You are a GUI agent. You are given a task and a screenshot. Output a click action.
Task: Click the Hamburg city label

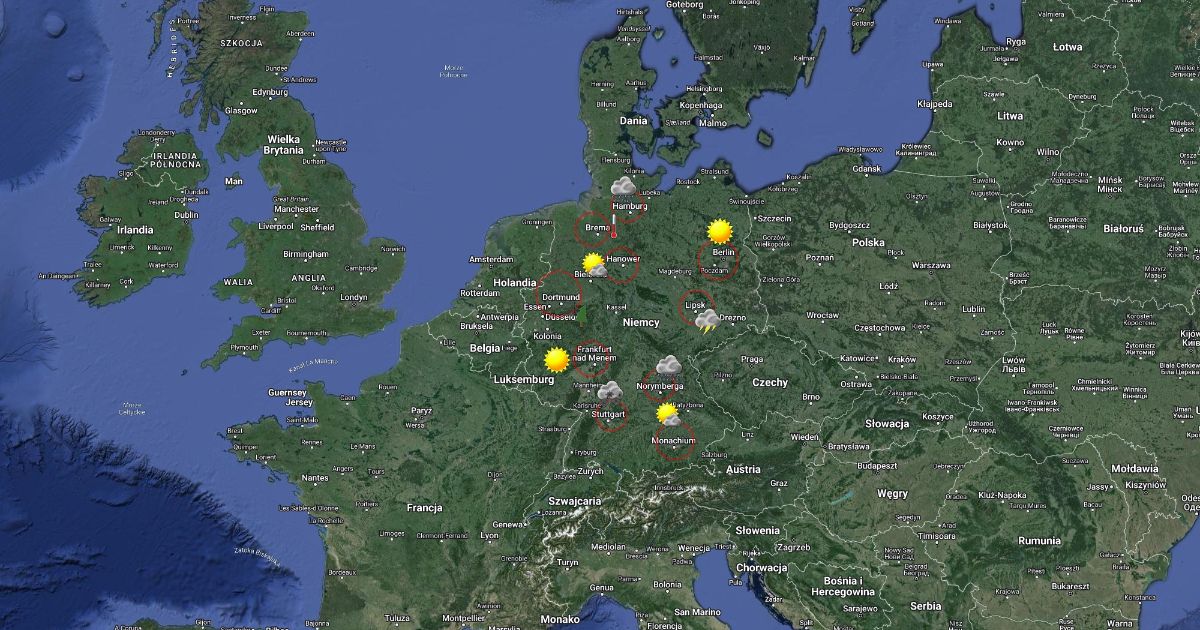click(630, 206)
